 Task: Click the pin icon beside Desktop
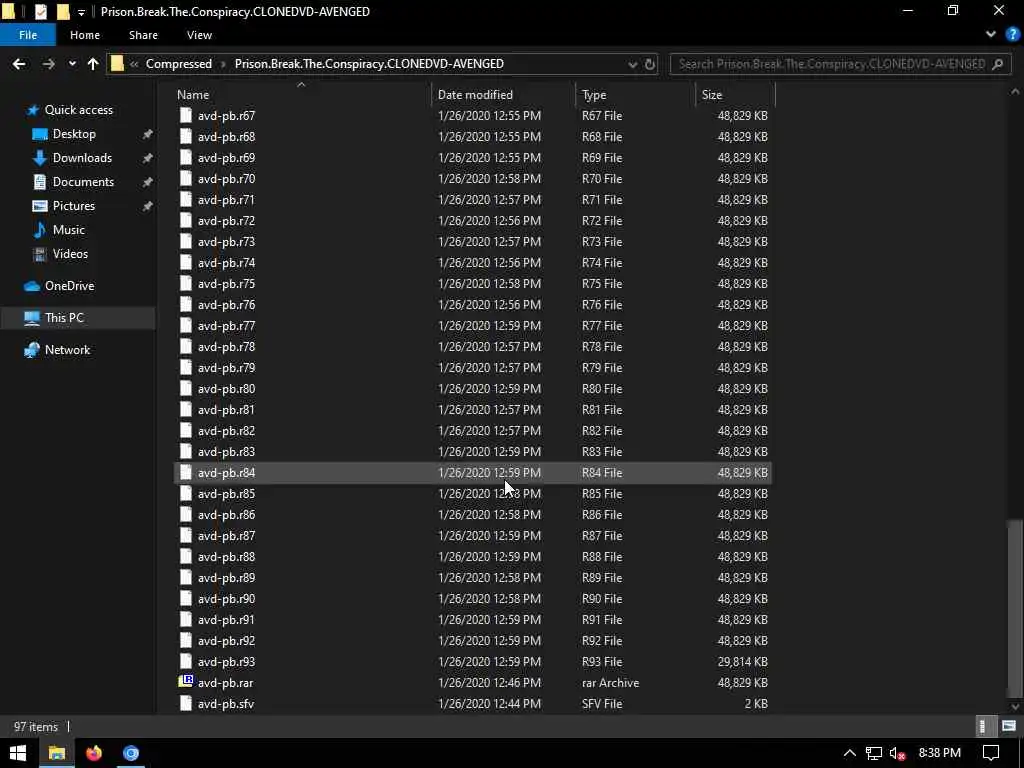coord(148,134)
